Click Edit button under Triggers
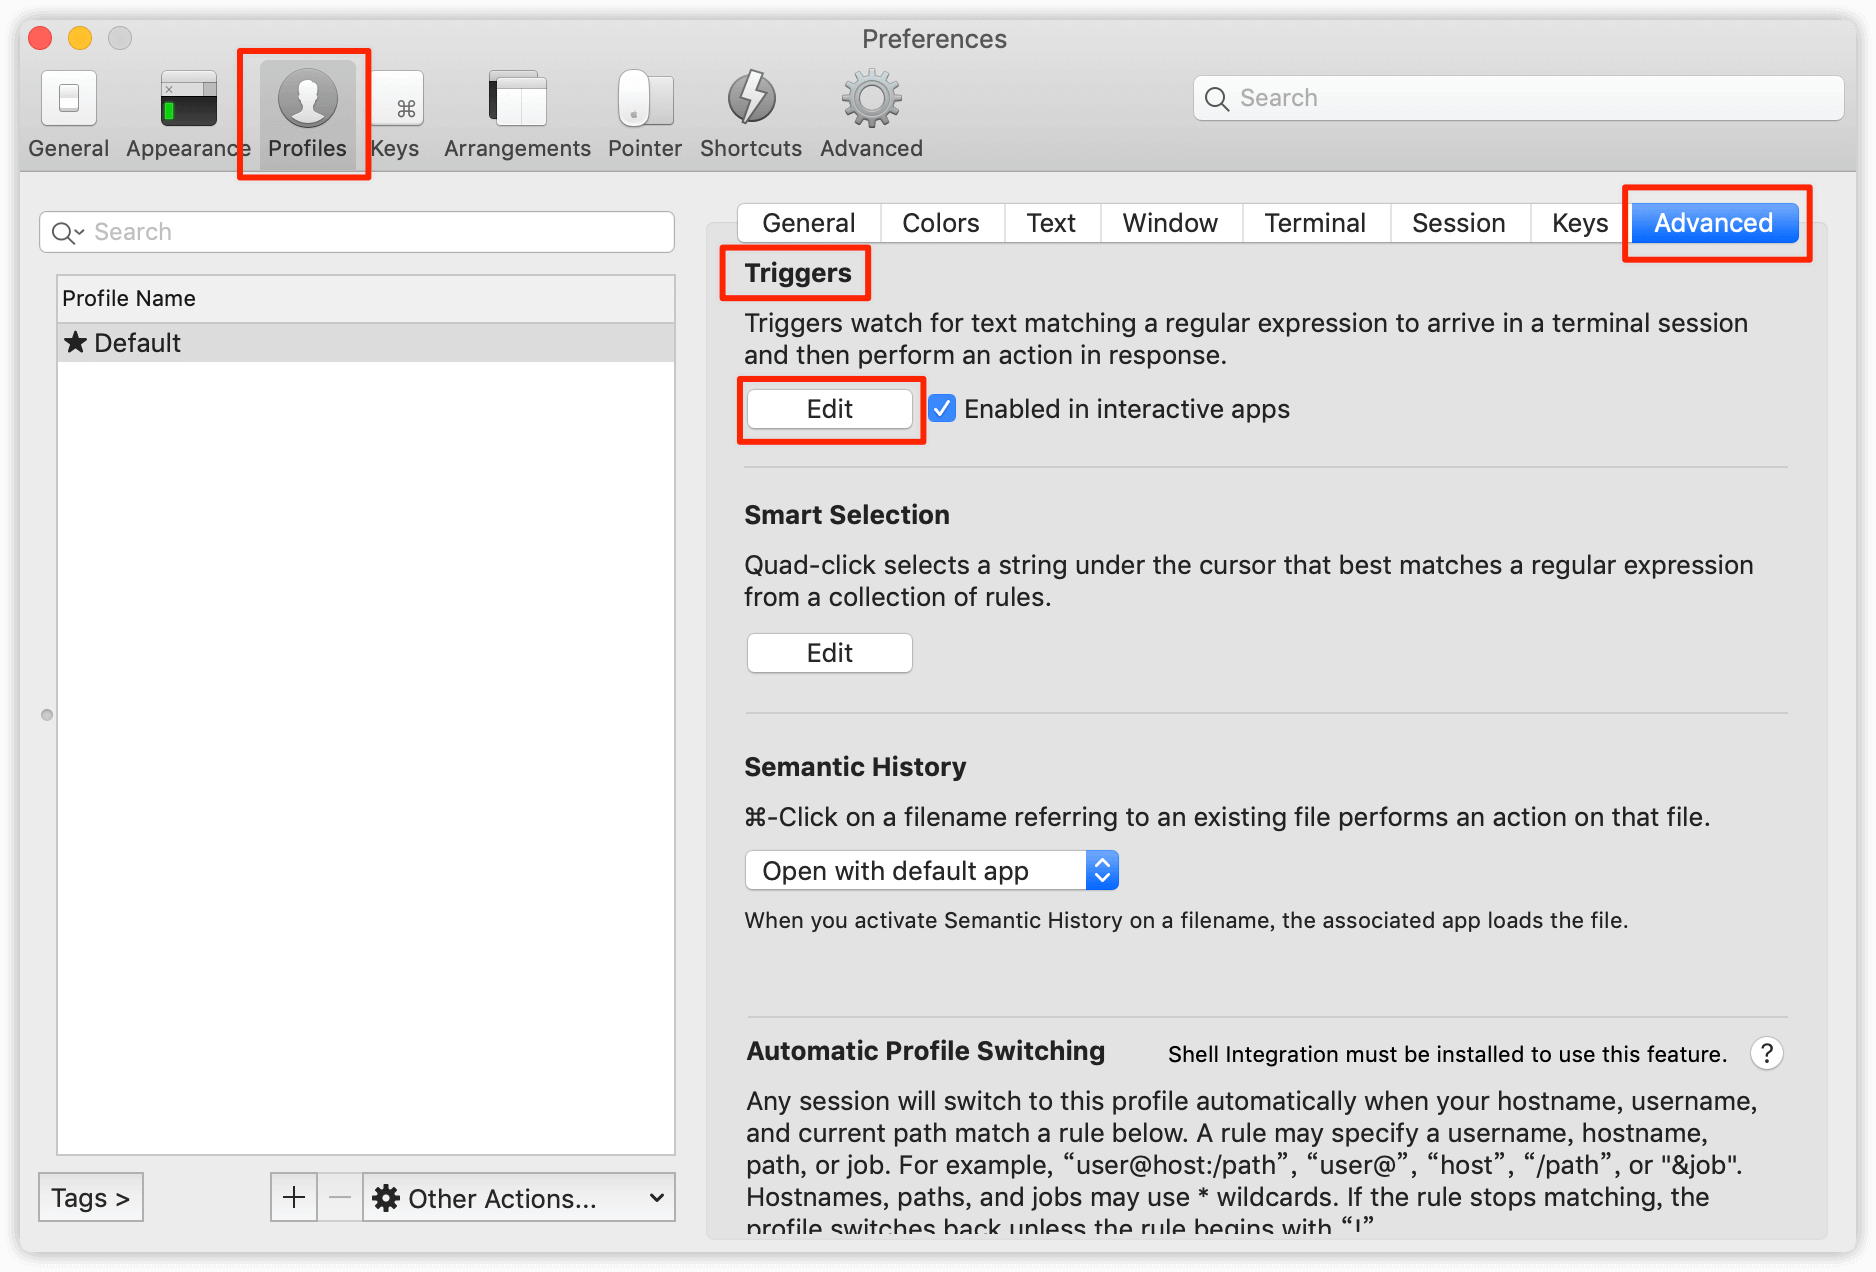1876x1272 pixels. coord(829,409)
